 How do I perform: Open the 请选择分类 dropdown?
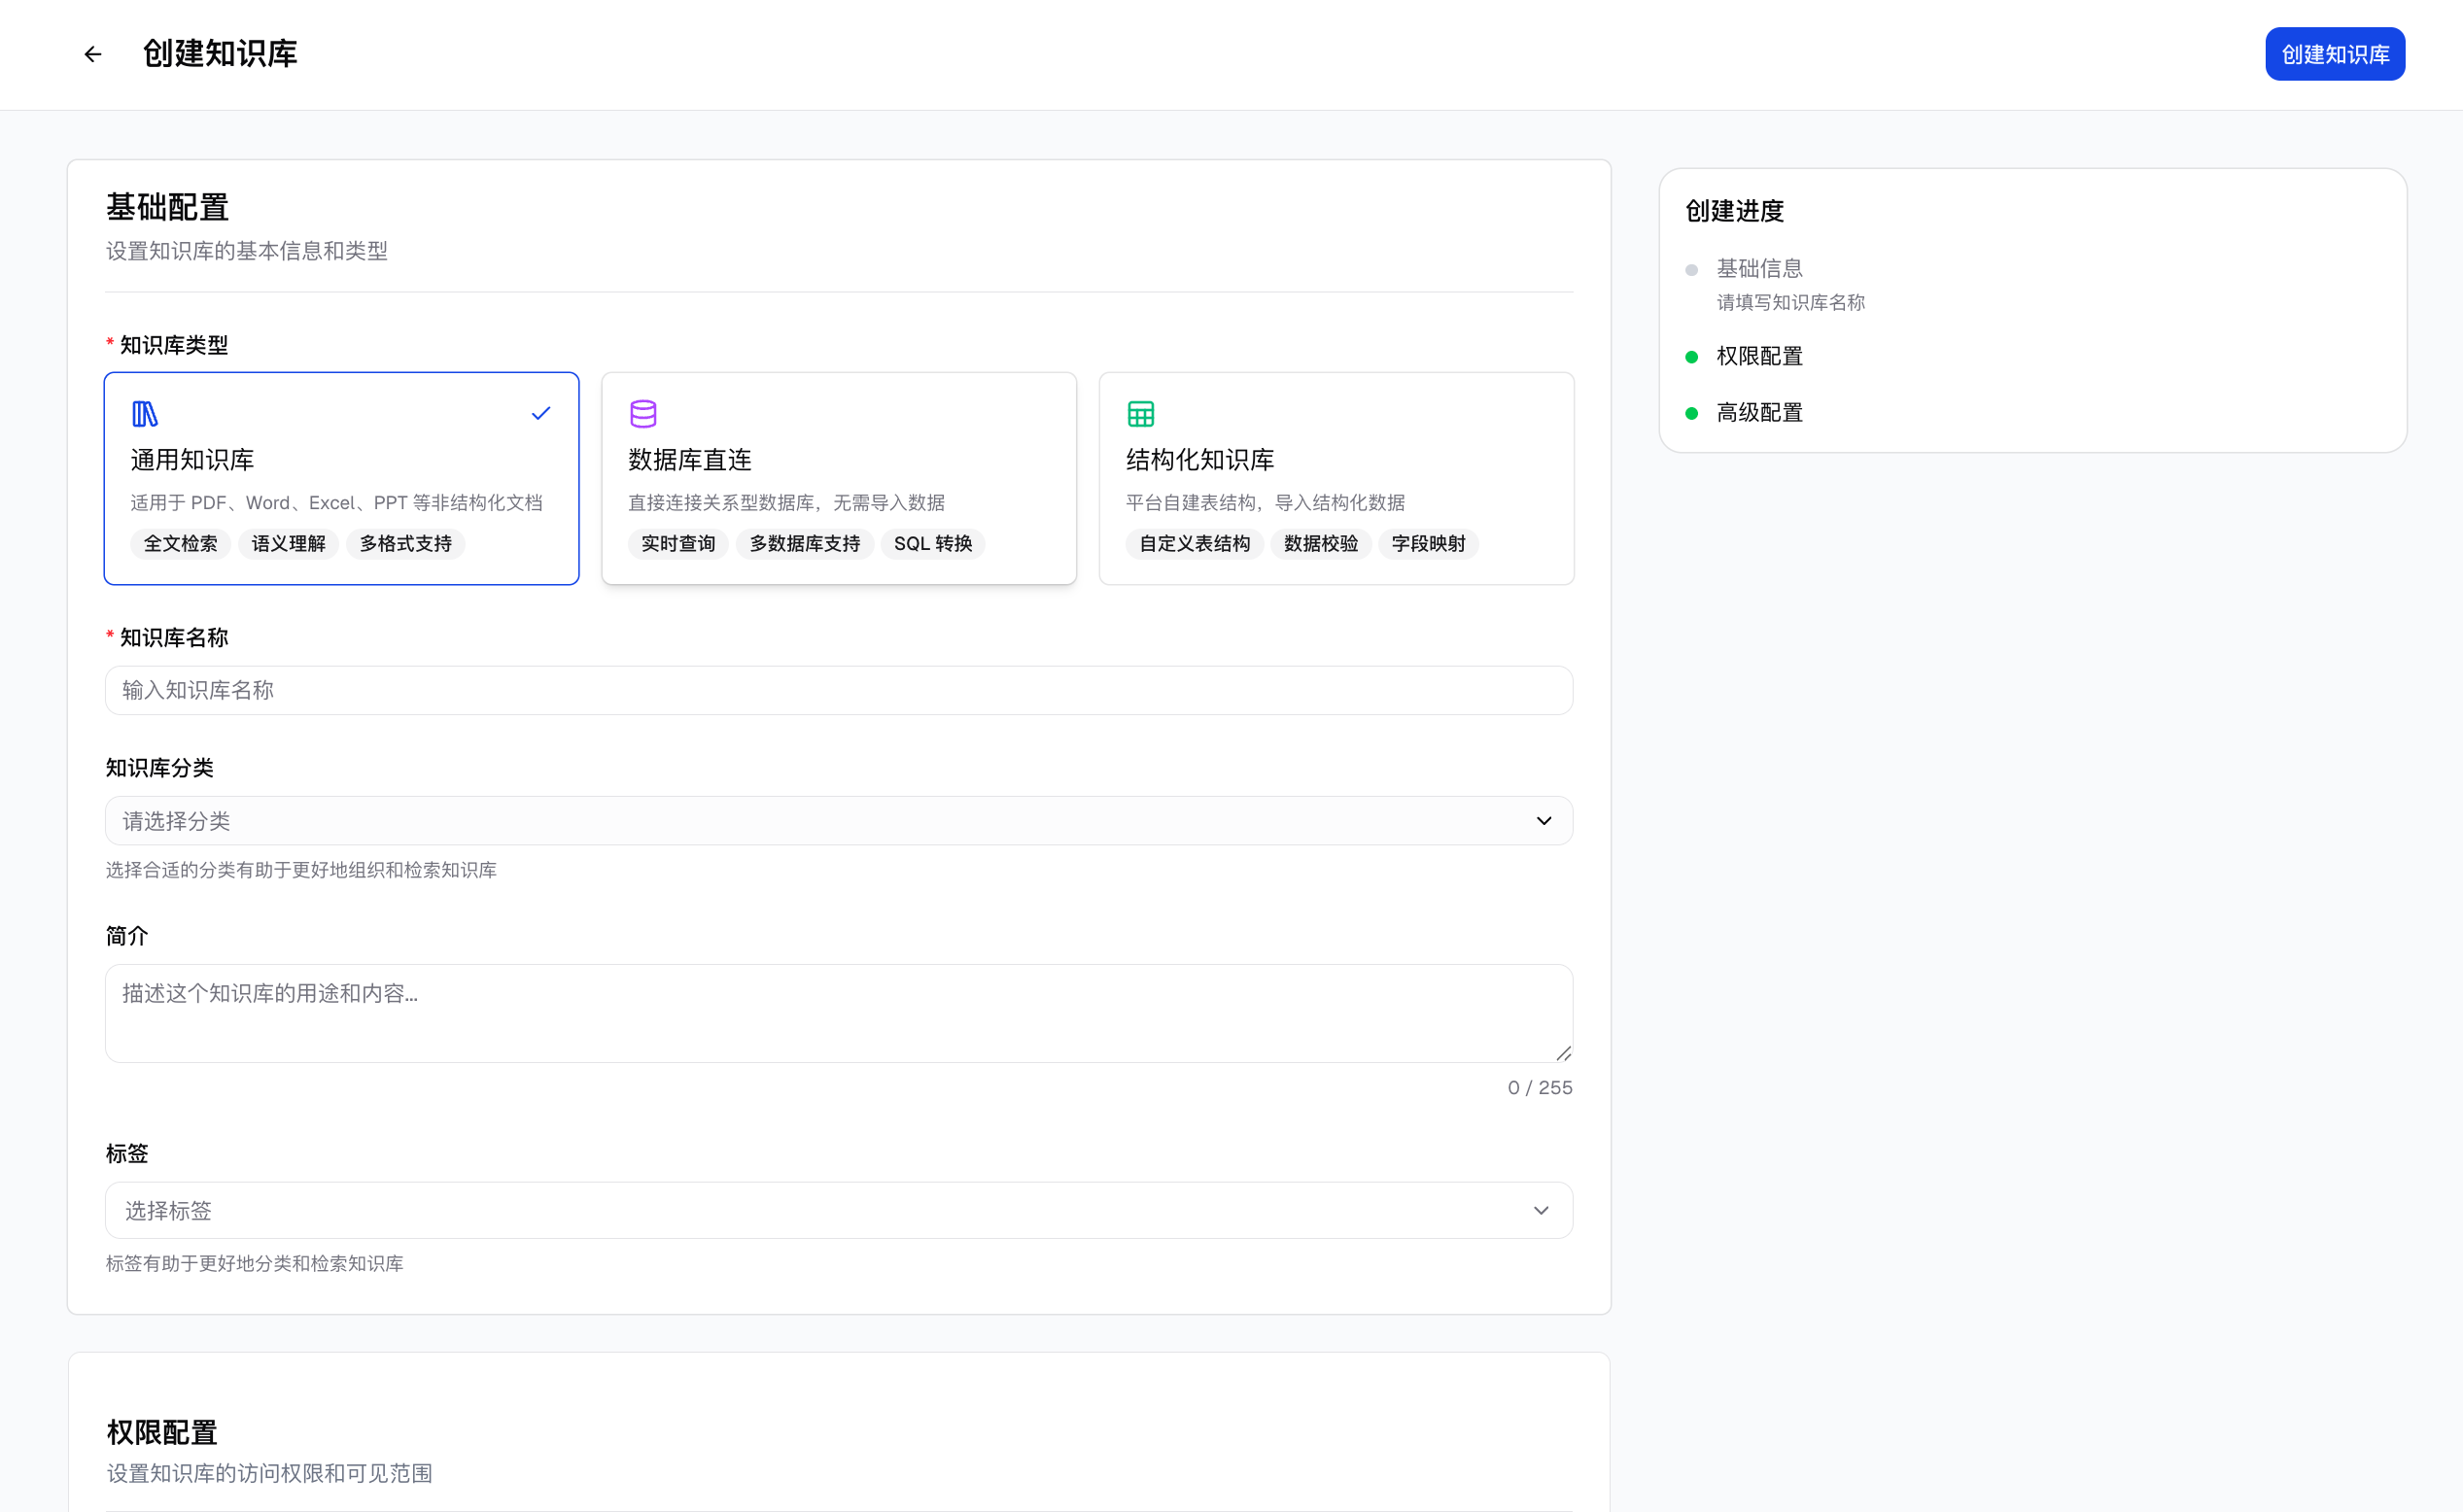pyautogui.click(x=838, y=820)
